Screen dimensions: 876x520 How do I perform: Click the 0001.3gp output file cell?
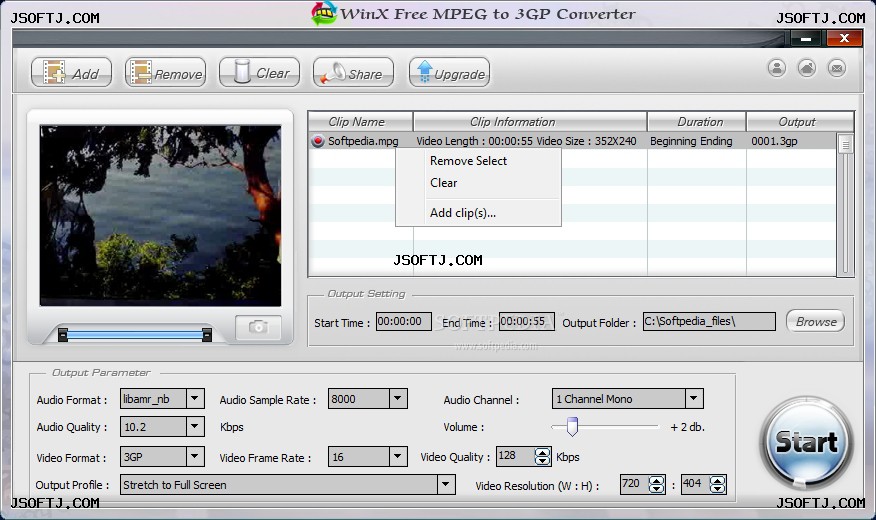point(774,141)
